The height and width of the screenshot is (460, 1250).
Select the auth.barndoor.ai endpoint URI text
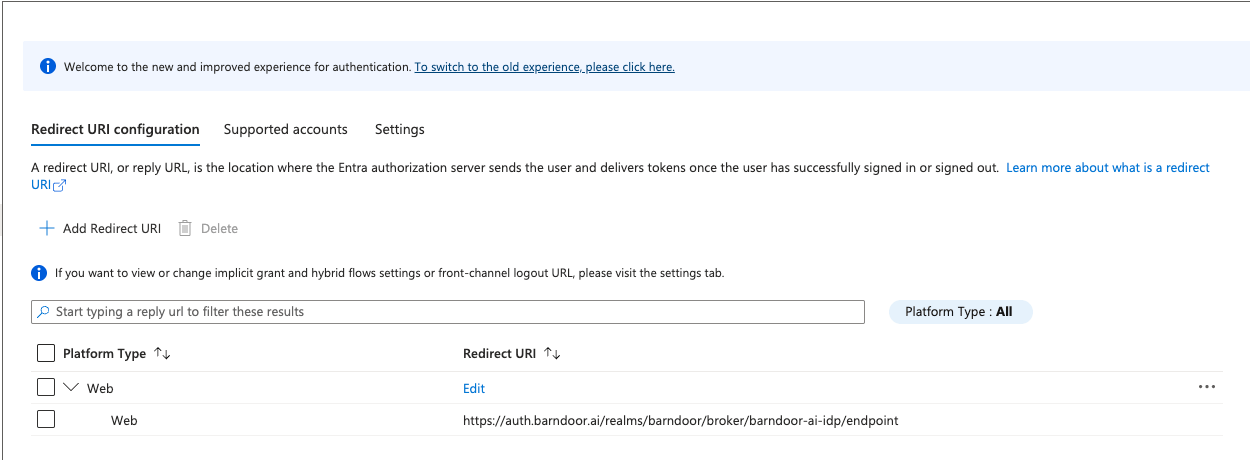pyautogui.click(x=681, y=421)
